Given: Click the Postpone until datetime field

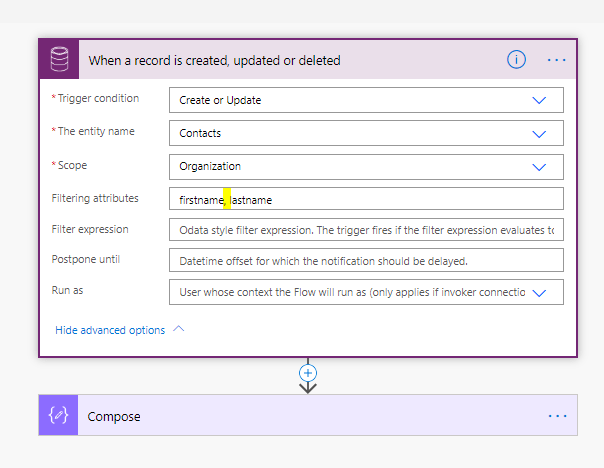Looking at the screenshot, I should pos(366,261).
